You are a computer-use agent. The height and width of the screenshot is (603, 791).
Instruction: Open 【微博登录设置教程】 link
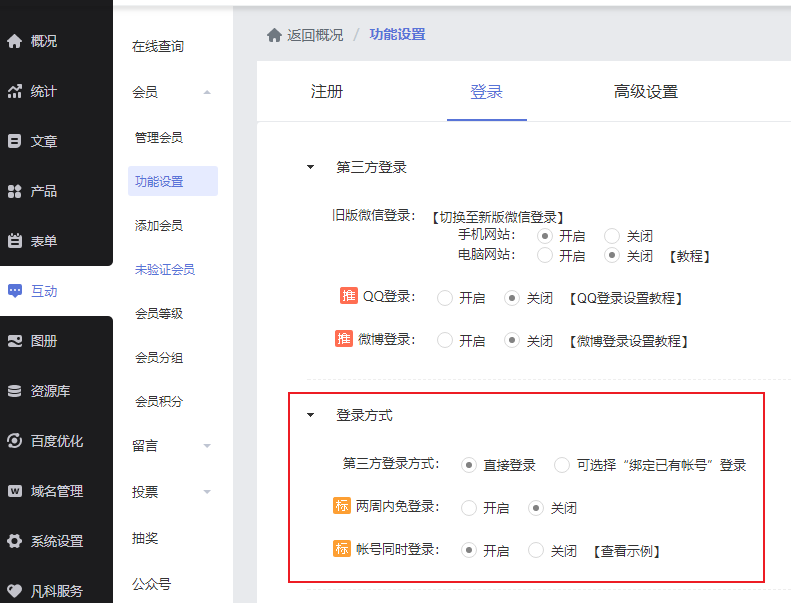(x=629, y=341)
